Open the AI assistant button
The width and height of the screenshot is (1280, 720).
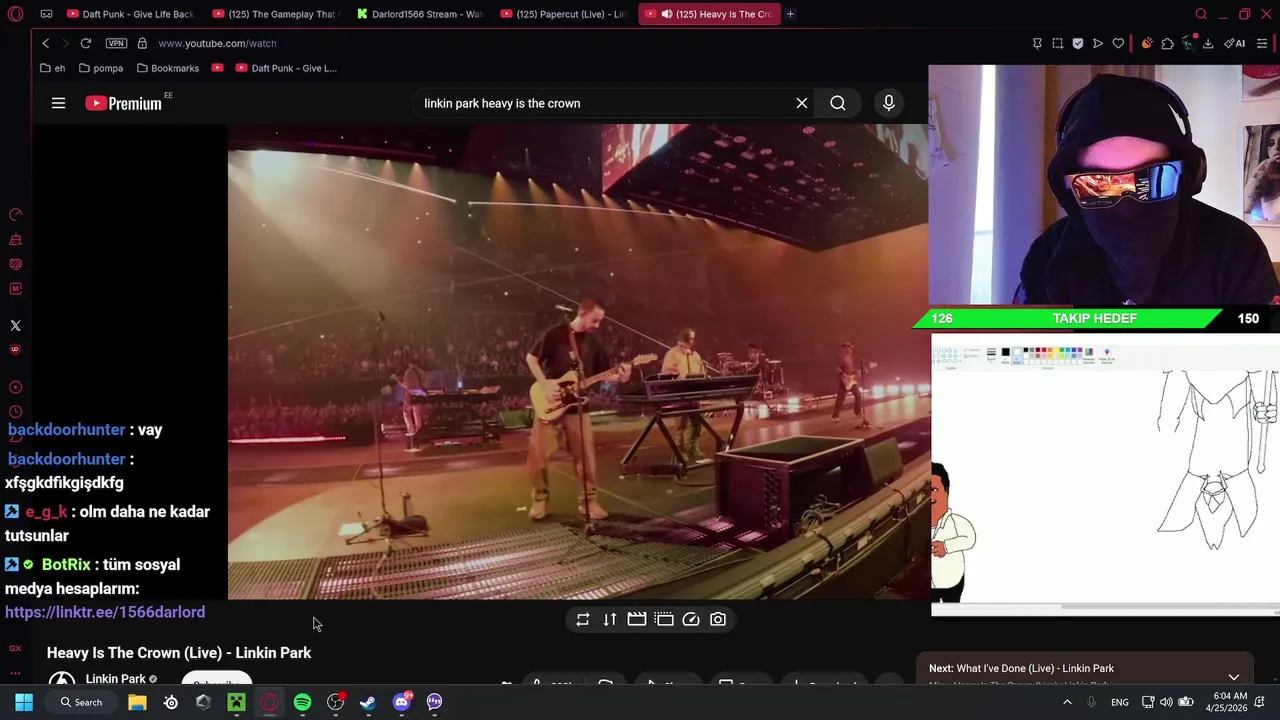1236,43
